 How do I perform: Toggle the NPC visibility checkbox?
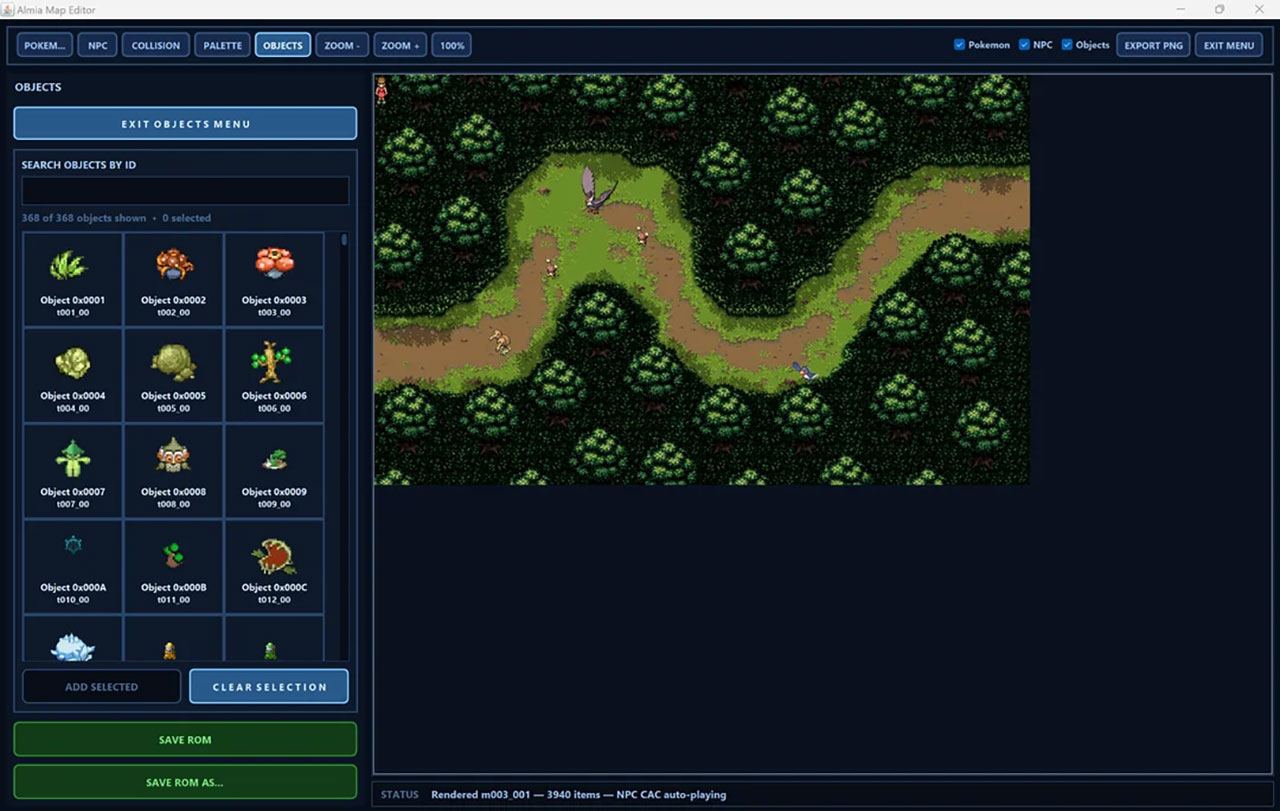(x=1024, y=45)
